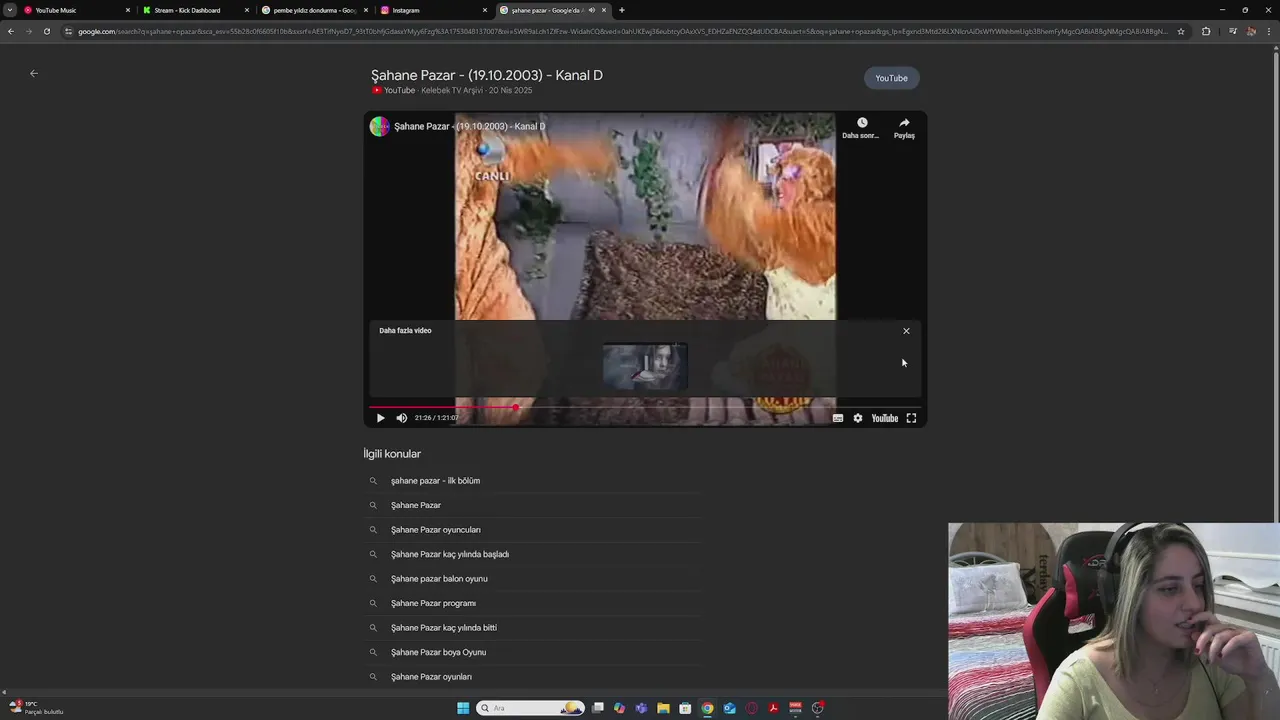The height and width of the screenshot is (720, 1280).
Task: Open OBS Studio from the taskbar
Action: (x=817, y=708)
